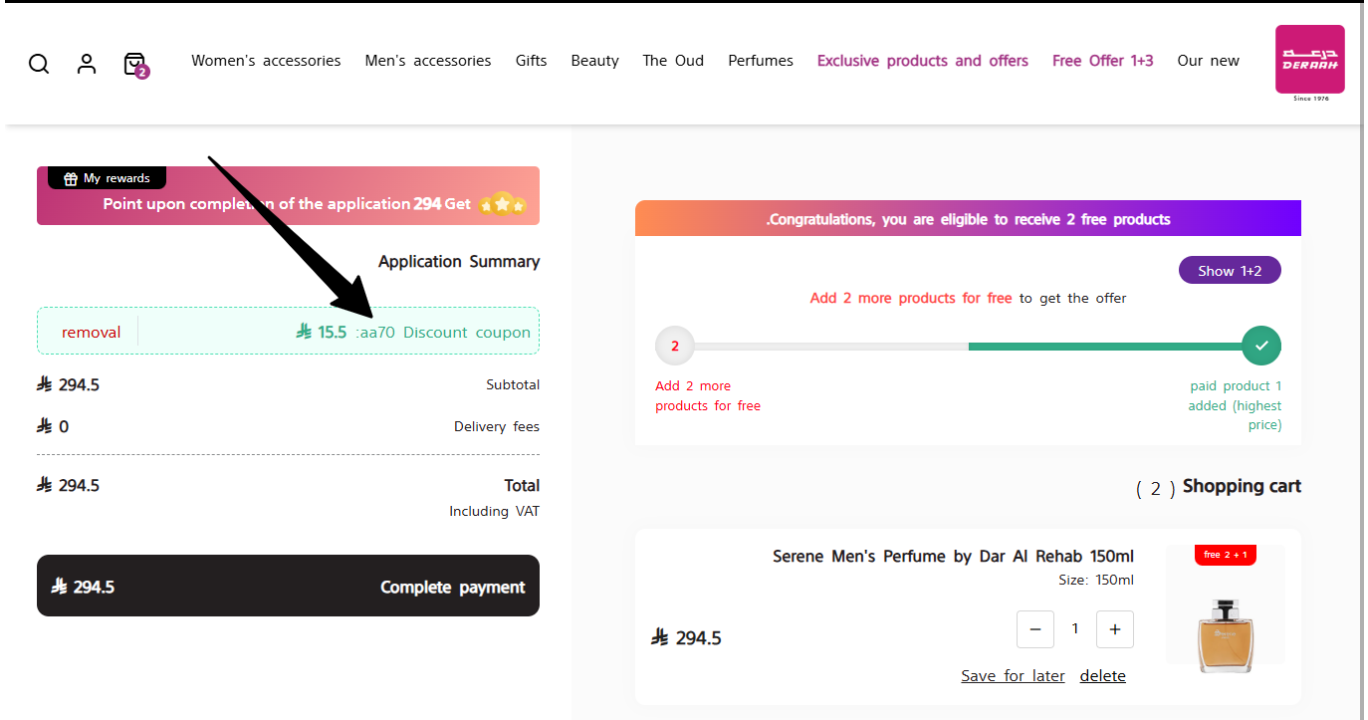
Task: Click the Show 1+2 button
Action: click(x=1230, y=271)
